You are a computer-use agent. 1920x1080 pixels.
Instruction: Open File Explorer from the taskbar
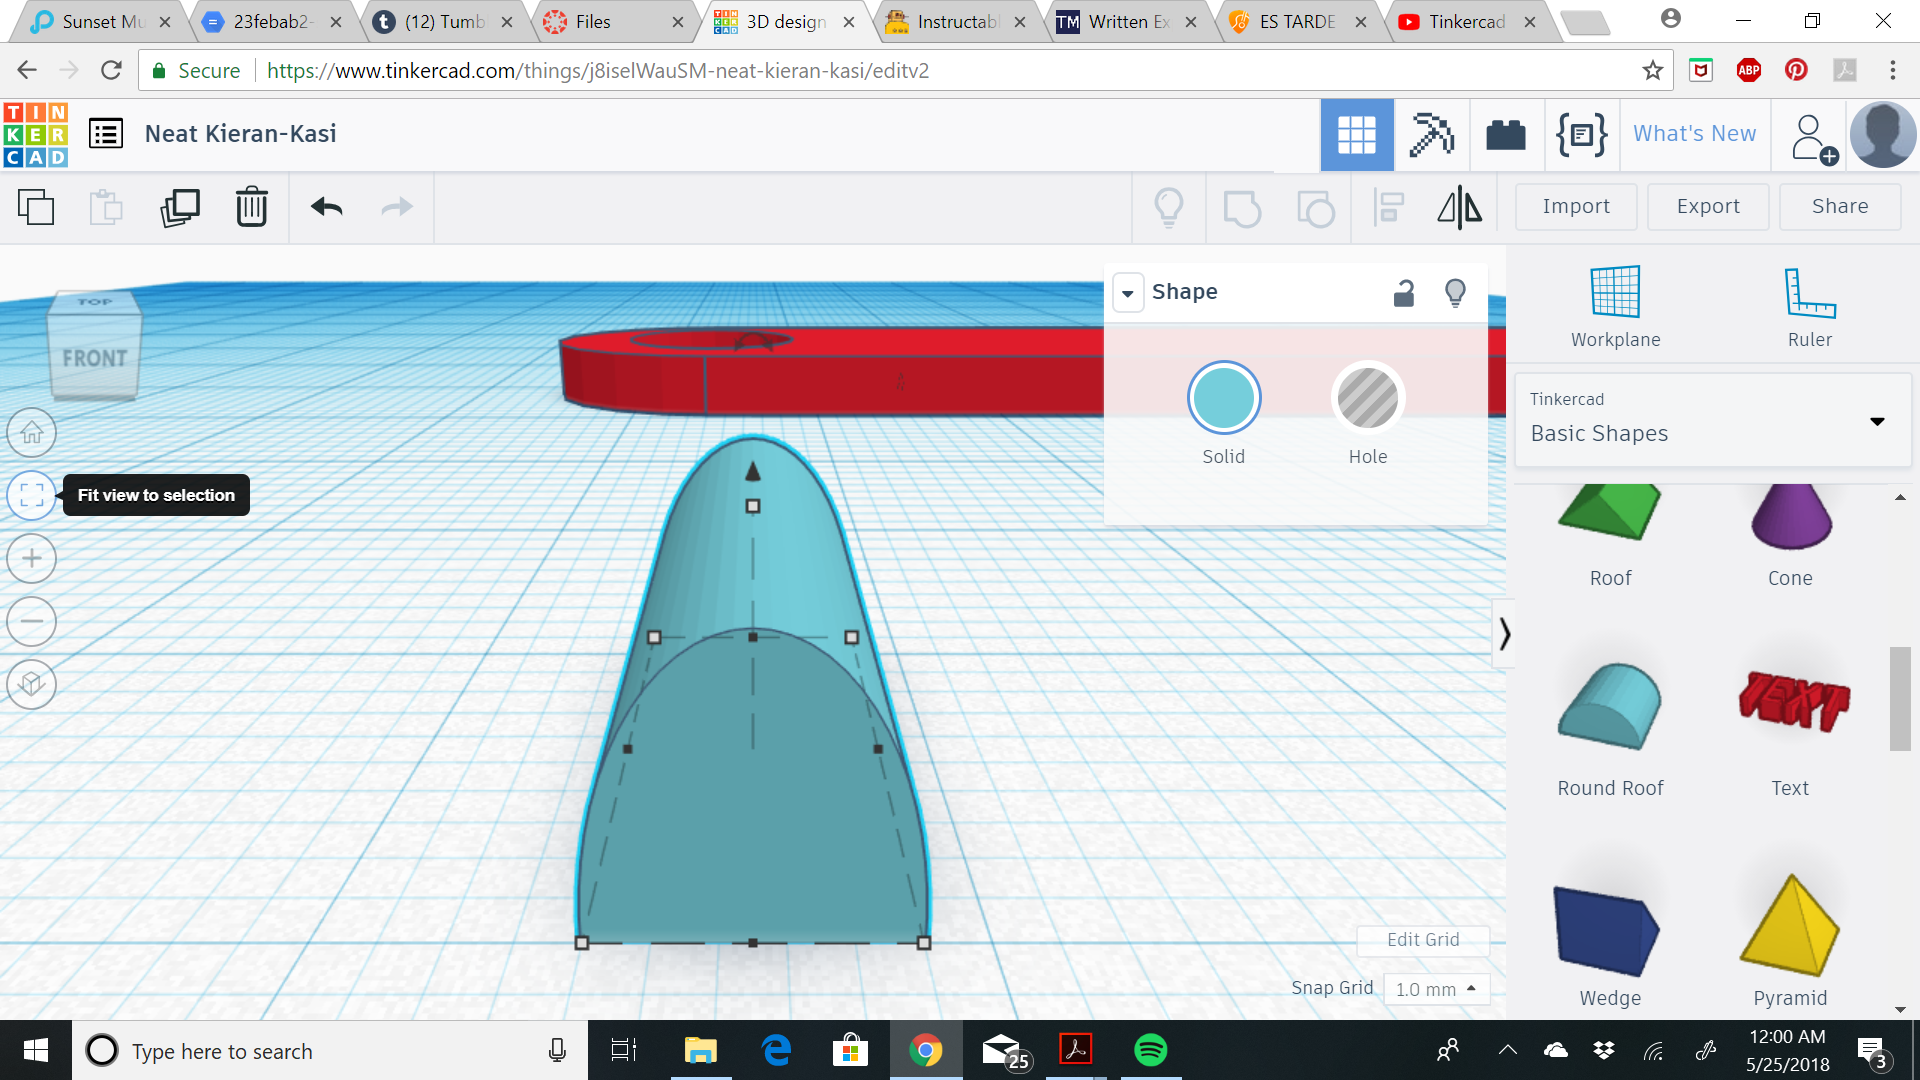(700, 1050)
